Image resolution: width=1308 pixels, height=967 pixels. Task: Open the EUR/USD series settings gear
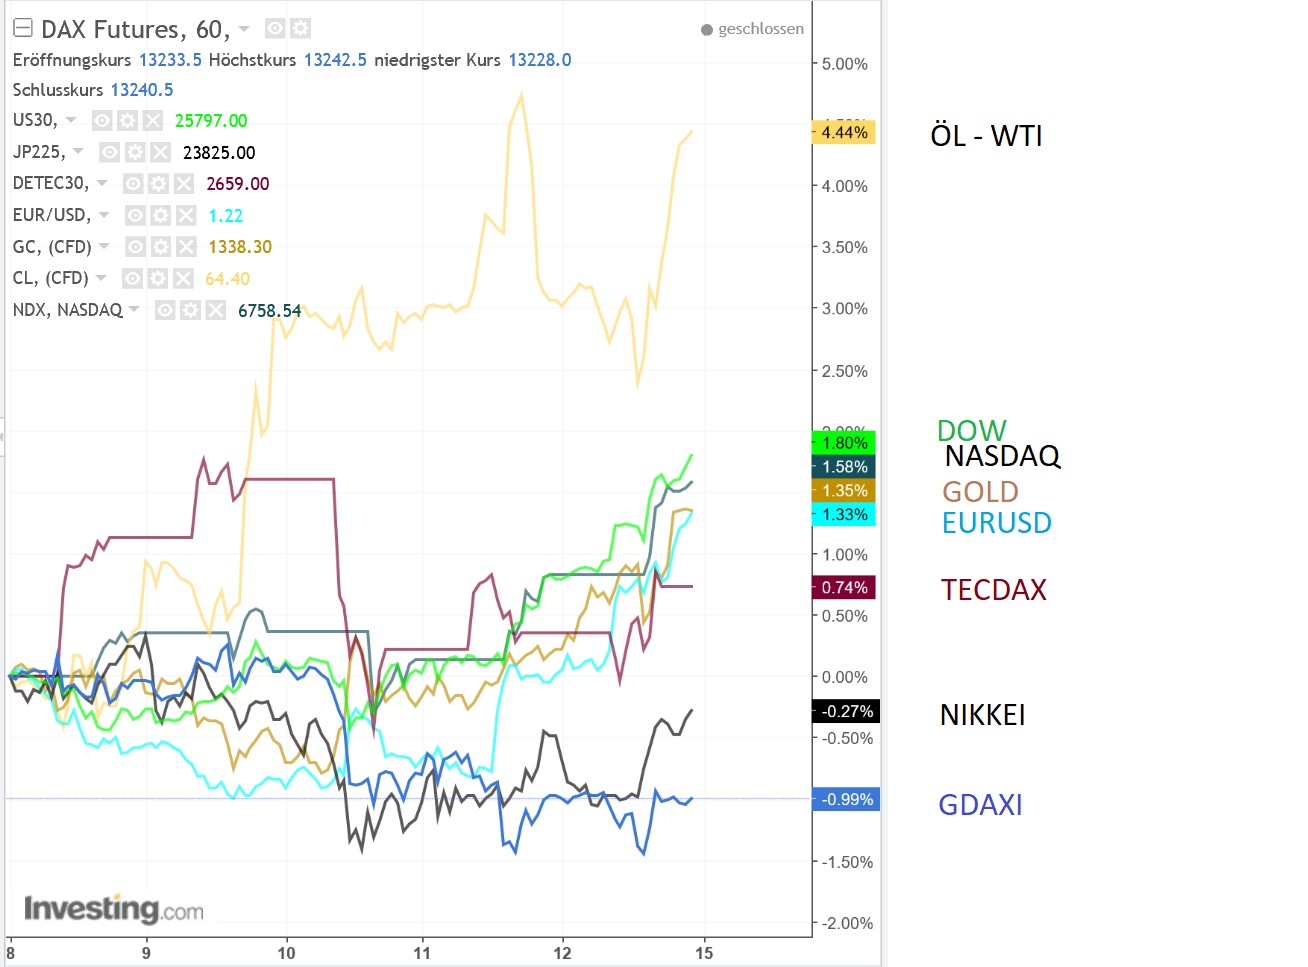pyautogui.click(x=160, y=214)
